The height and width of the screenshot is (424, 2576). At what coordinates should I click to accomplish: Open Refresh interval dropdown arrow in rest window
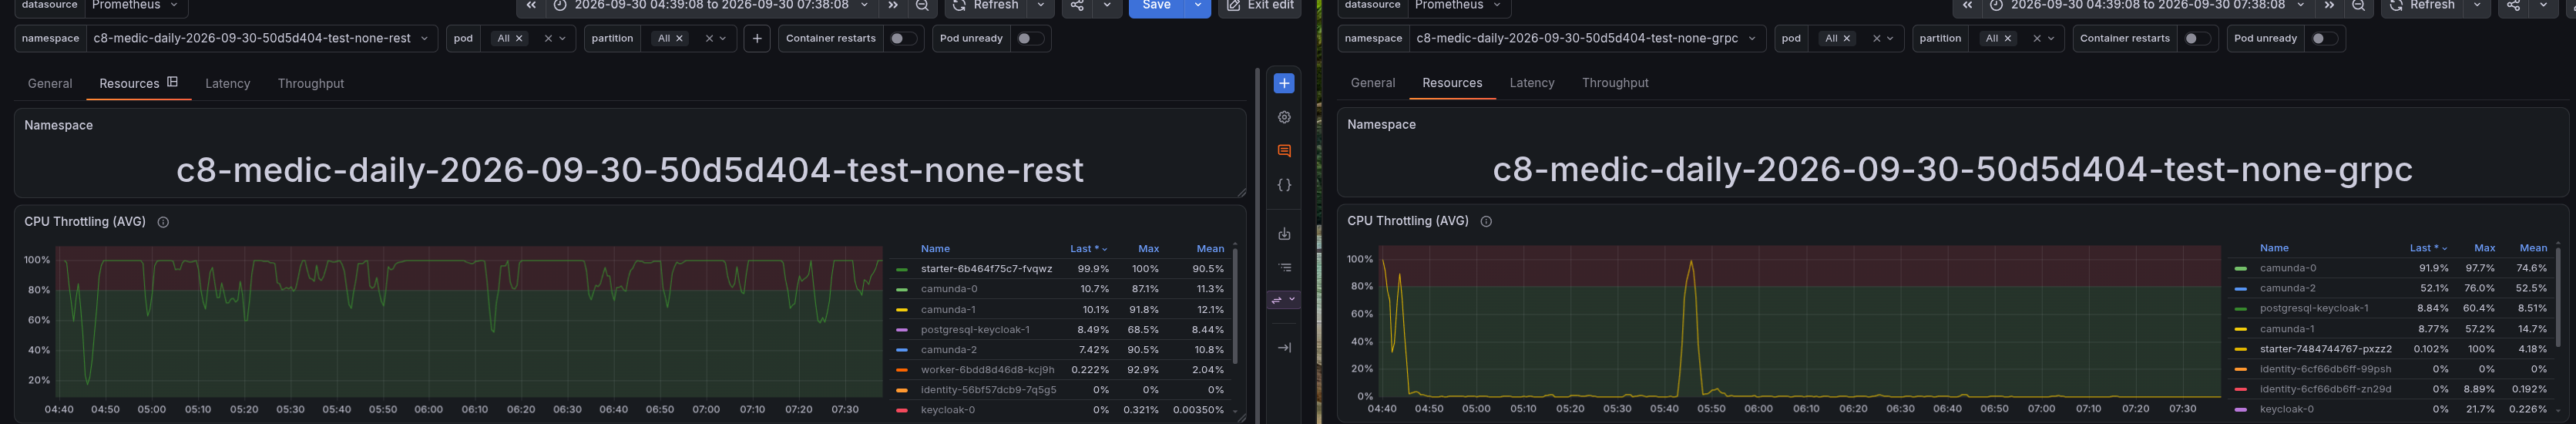pos(1041,6)
